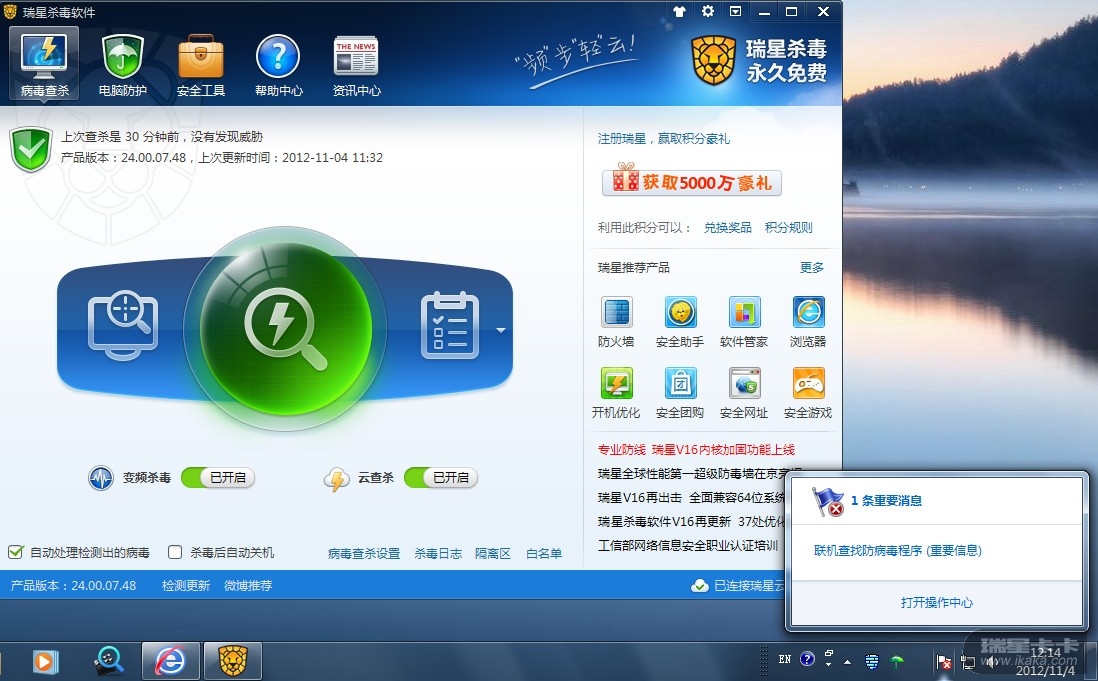
Task: Show hidden tray icons arrow
Action: coord(847,661)
